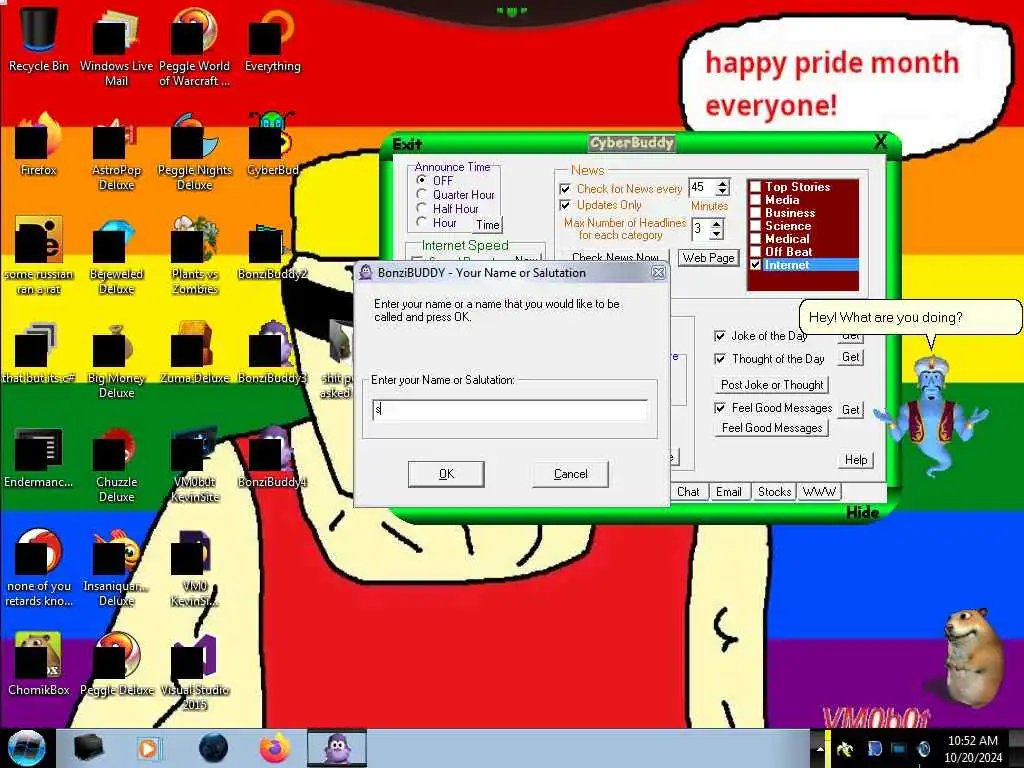This screenshot has height=768, width=1024.
Task: Decrease the news check minutes value
Action: [722, 192]
